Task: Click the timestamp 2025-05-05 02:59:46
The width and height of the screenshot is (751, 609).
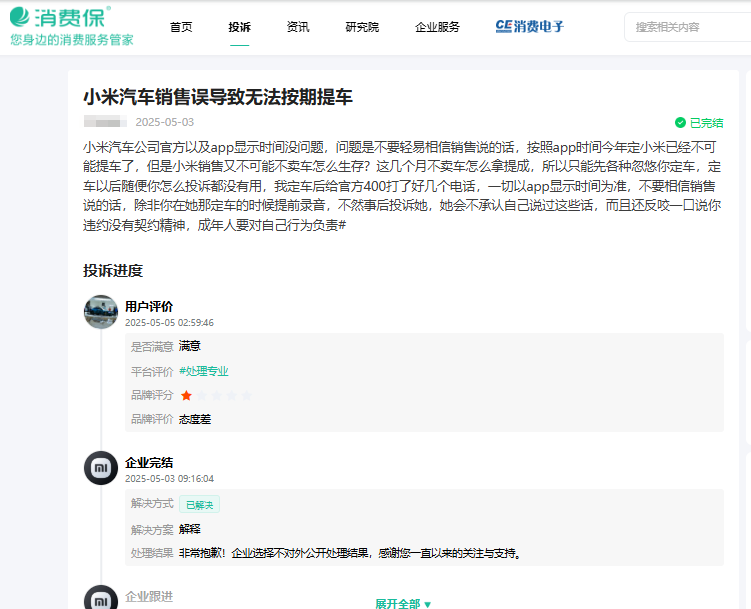Action: [x=170, y=323]
